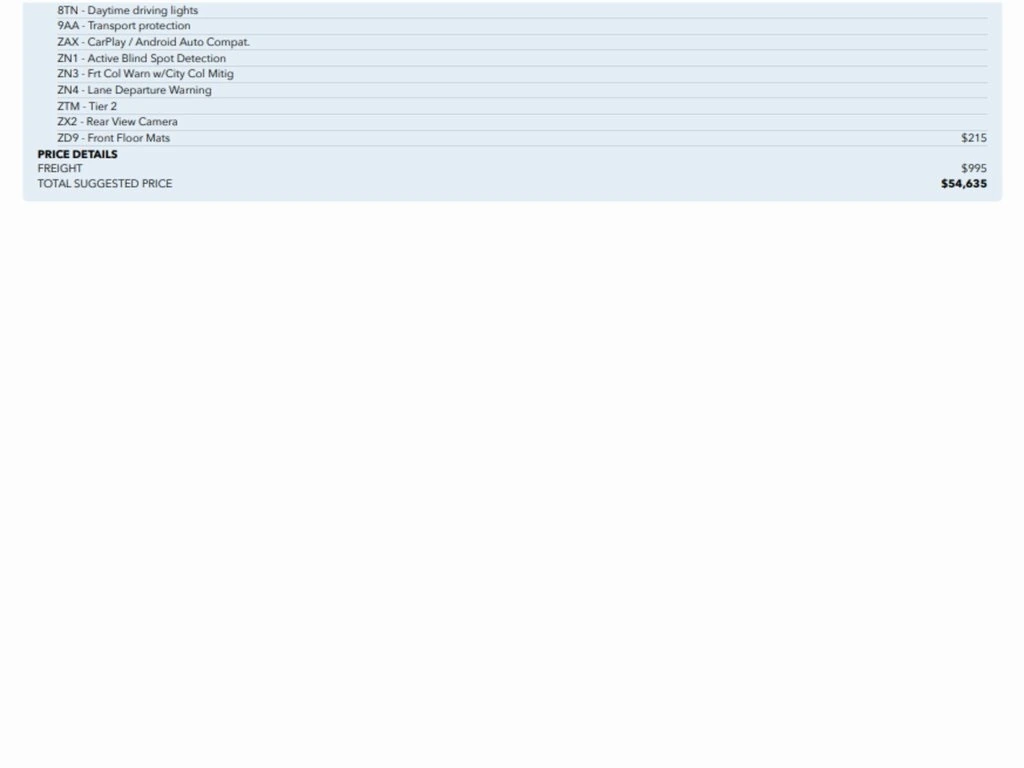This screenshot has width=1024, height=768.
Task: Select the $995 freight amount
Action: pyautogui.click(x=973, y=169)
